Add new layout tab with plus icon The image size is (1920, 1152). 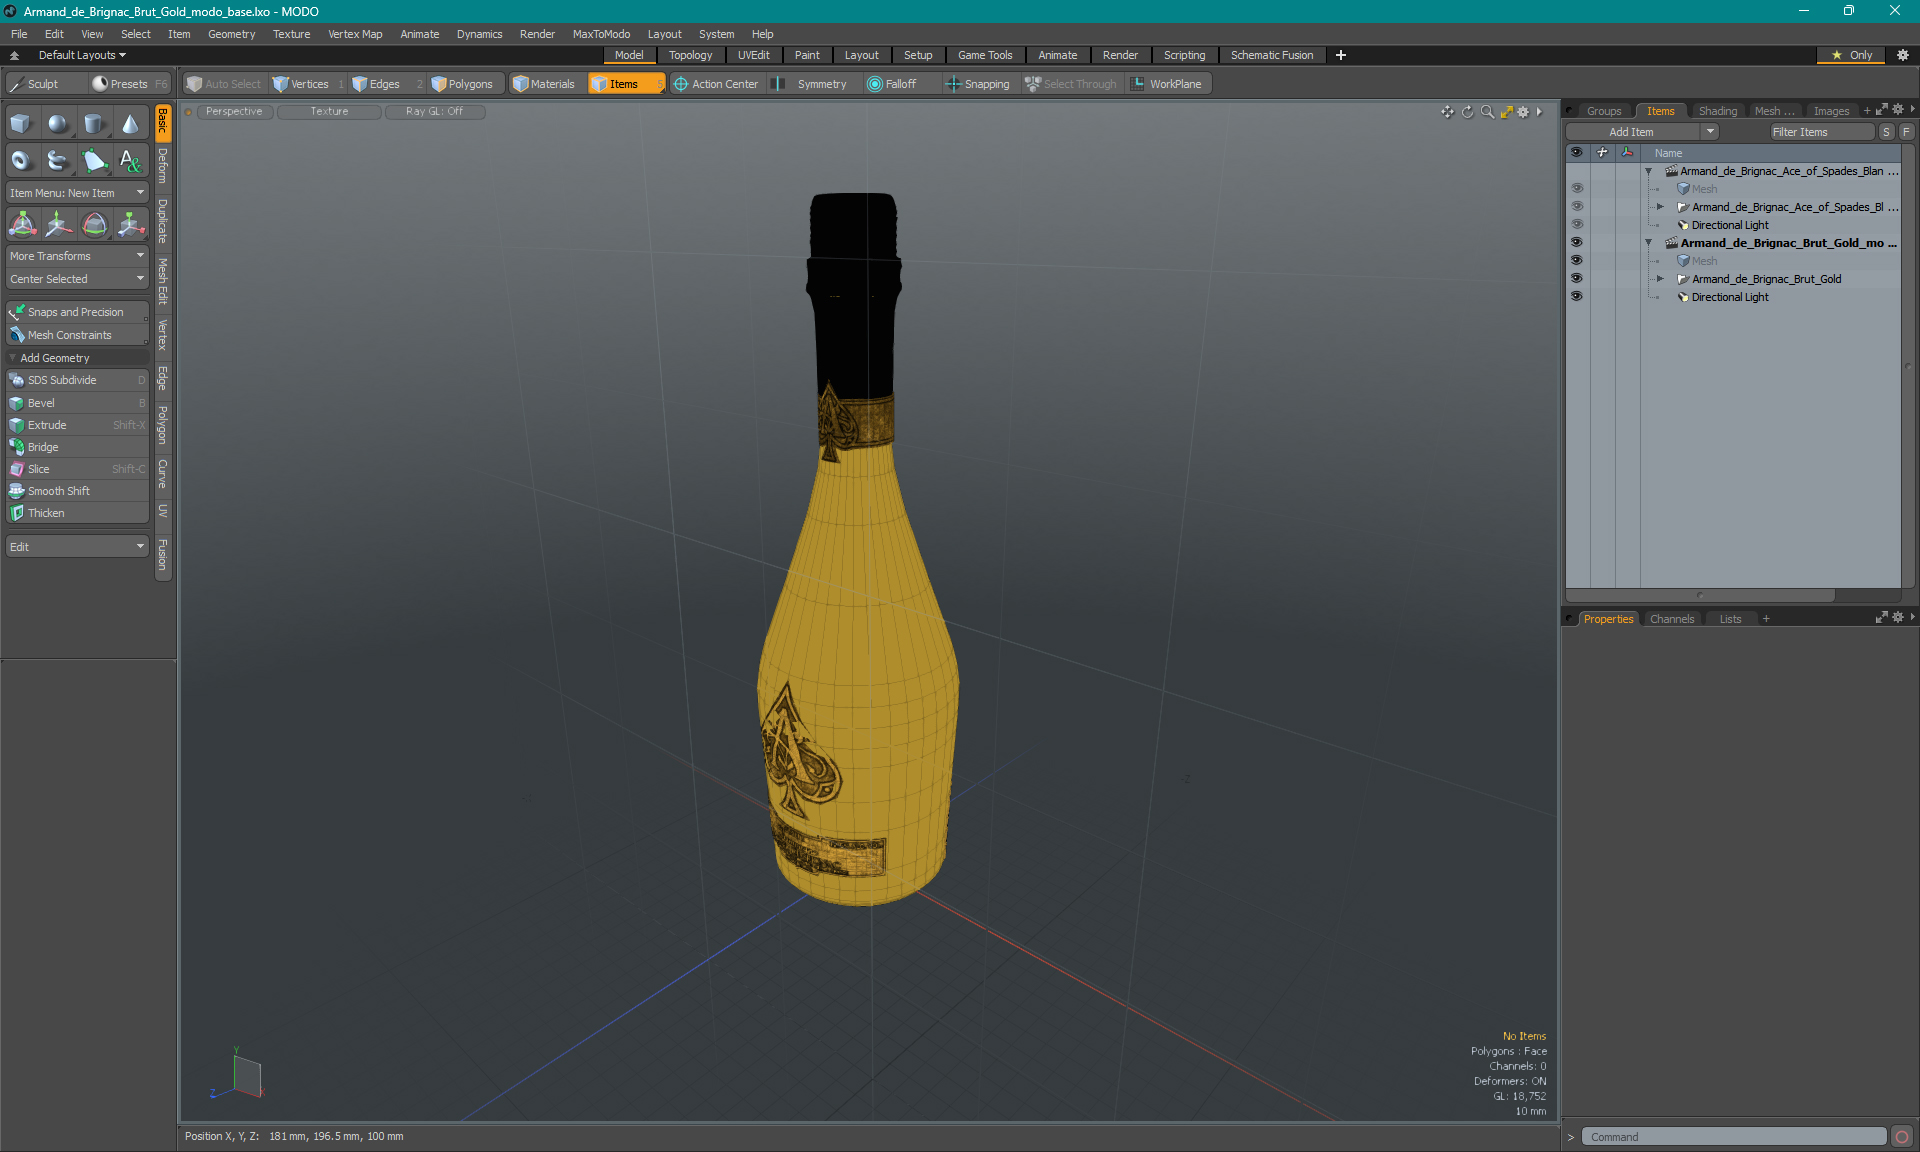pyautogui.click(x=1341, y=55)
